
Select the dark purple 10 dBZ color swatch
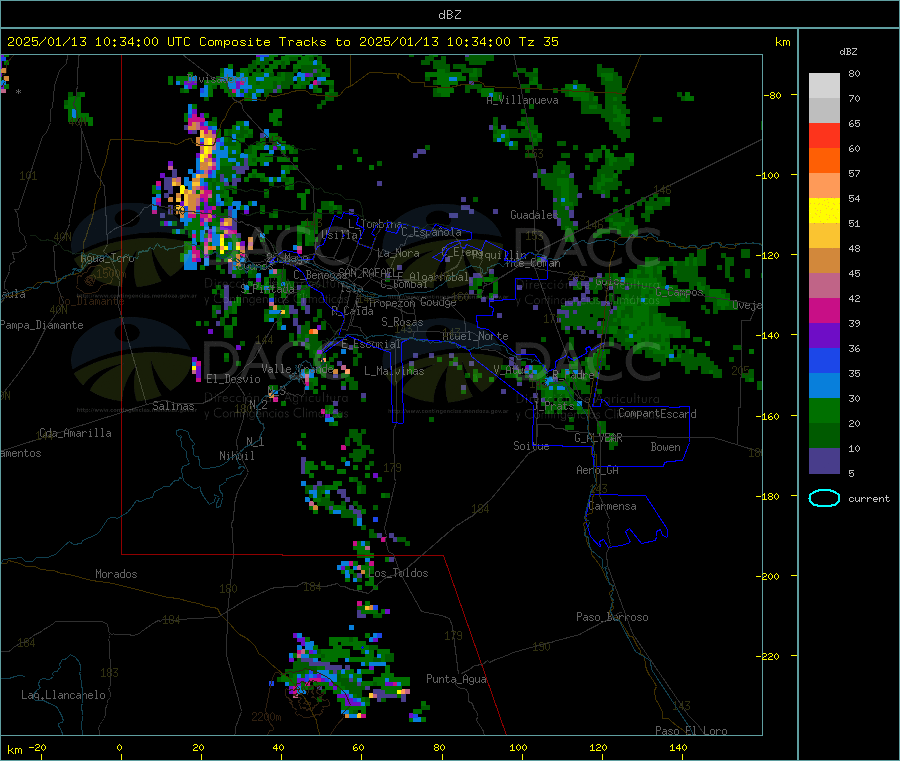(824, 461)
